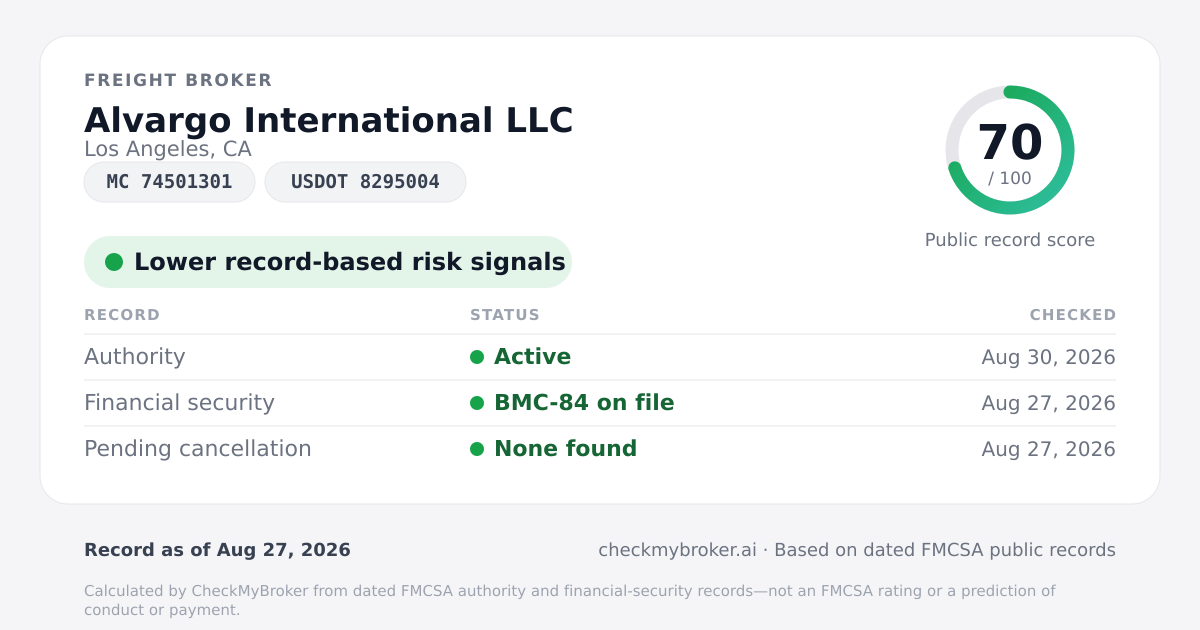Image resolution: width=1200 pixels, height=630 pixels.
Task: Click the Public record score label
Action: pos(1010,240)
